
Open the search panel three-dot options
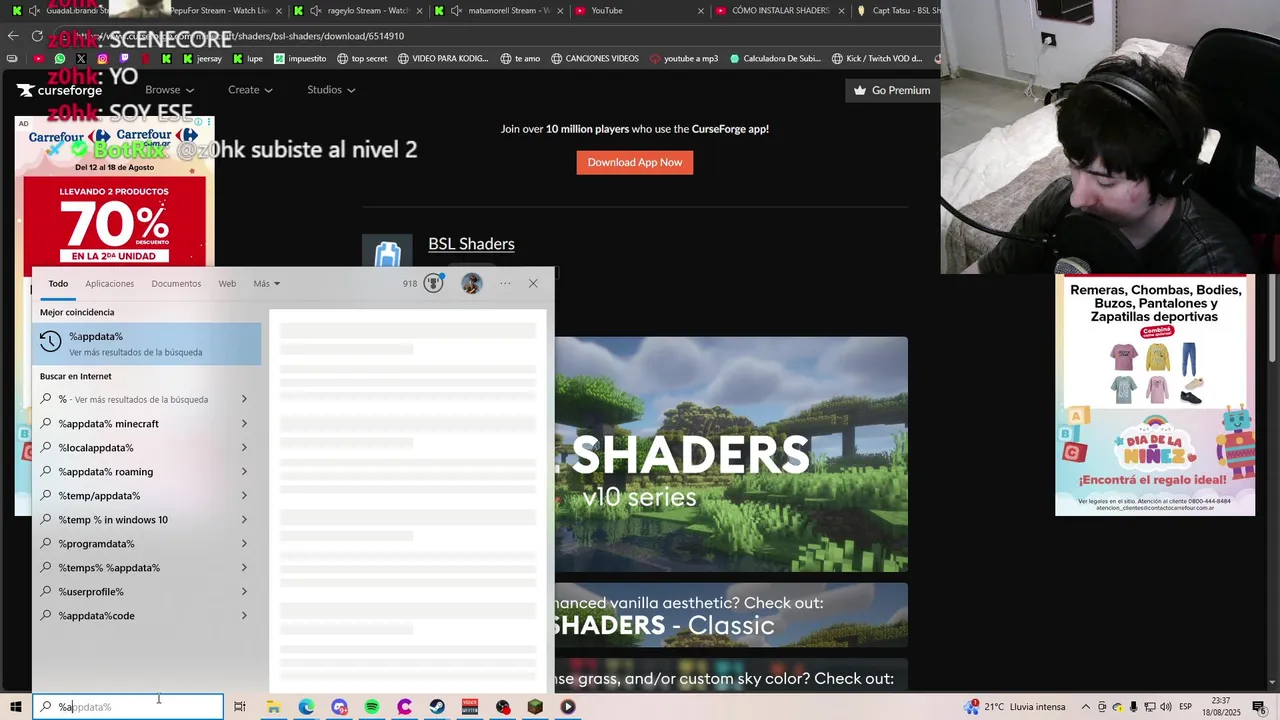[x=505, y=283]
